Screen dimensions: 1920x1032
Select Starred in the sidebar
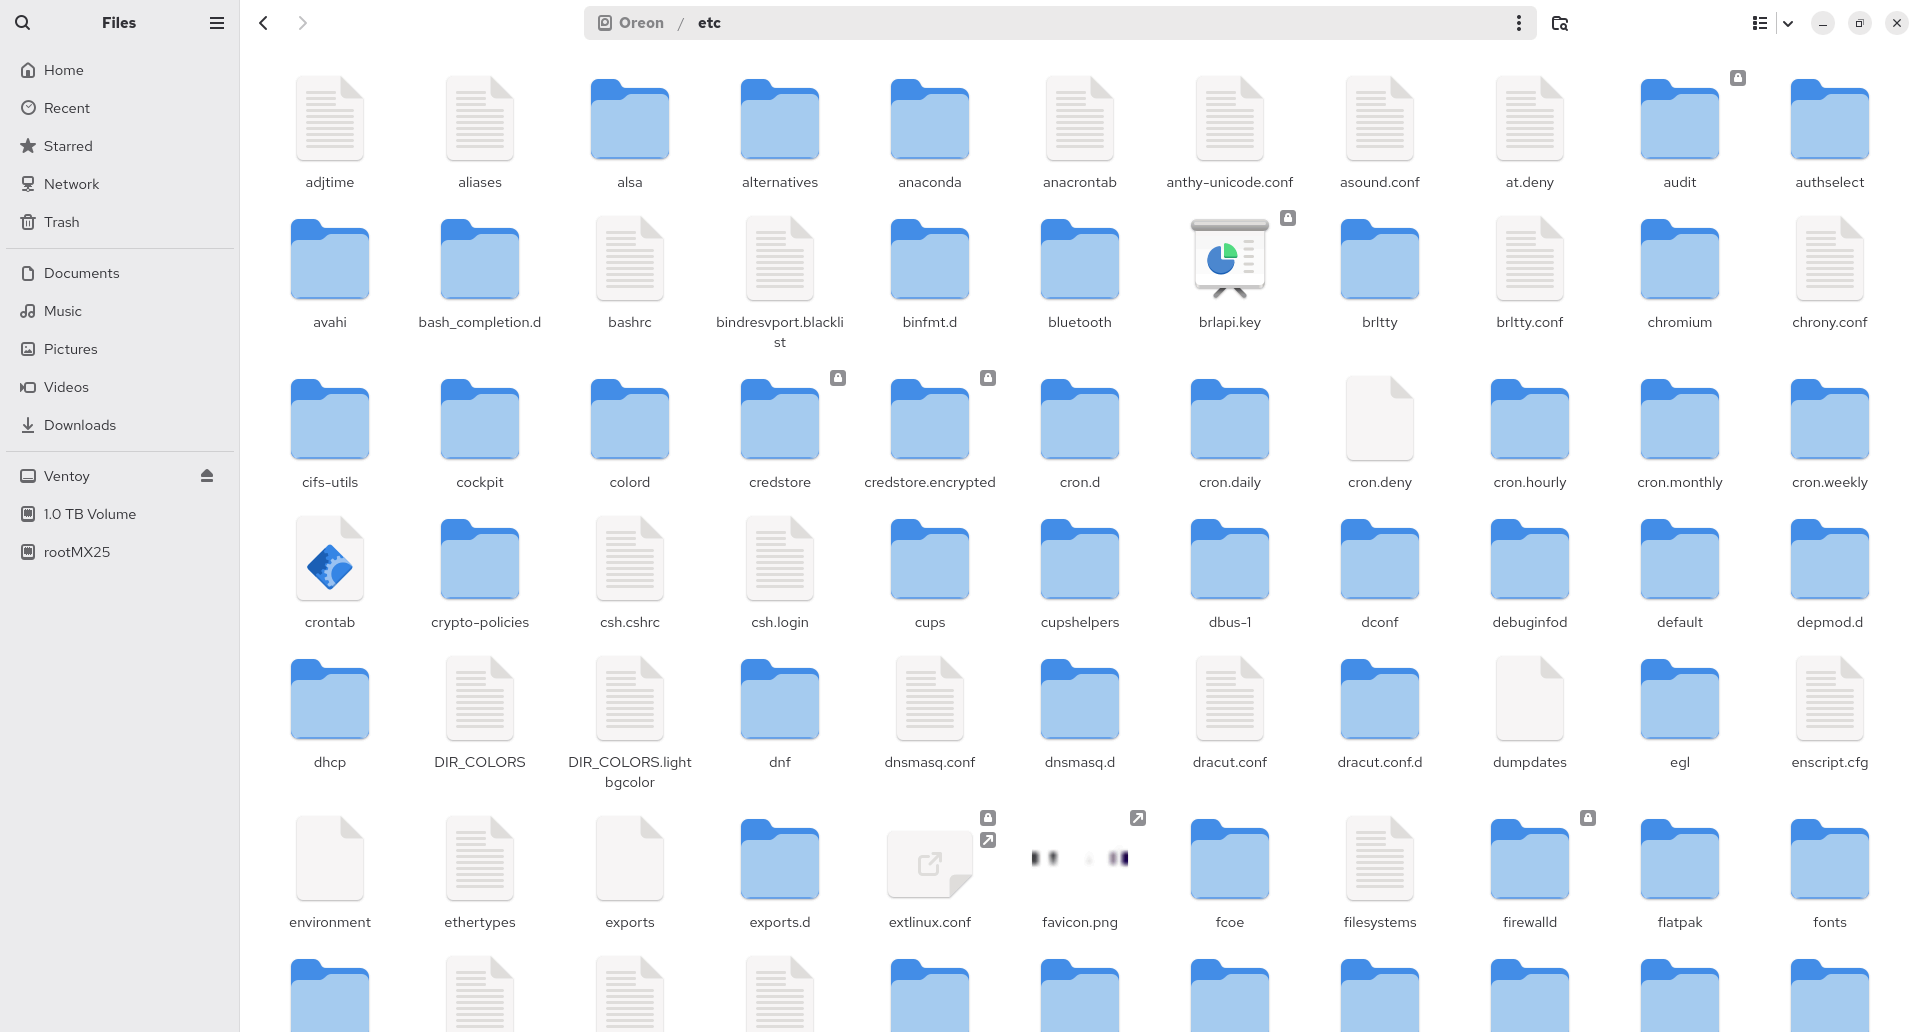pyautogui.click(x=68, y=146)
